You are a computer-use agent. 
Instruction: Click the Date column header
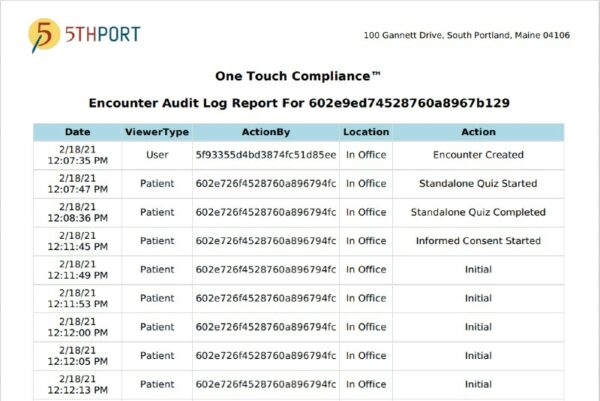[77, 132]
